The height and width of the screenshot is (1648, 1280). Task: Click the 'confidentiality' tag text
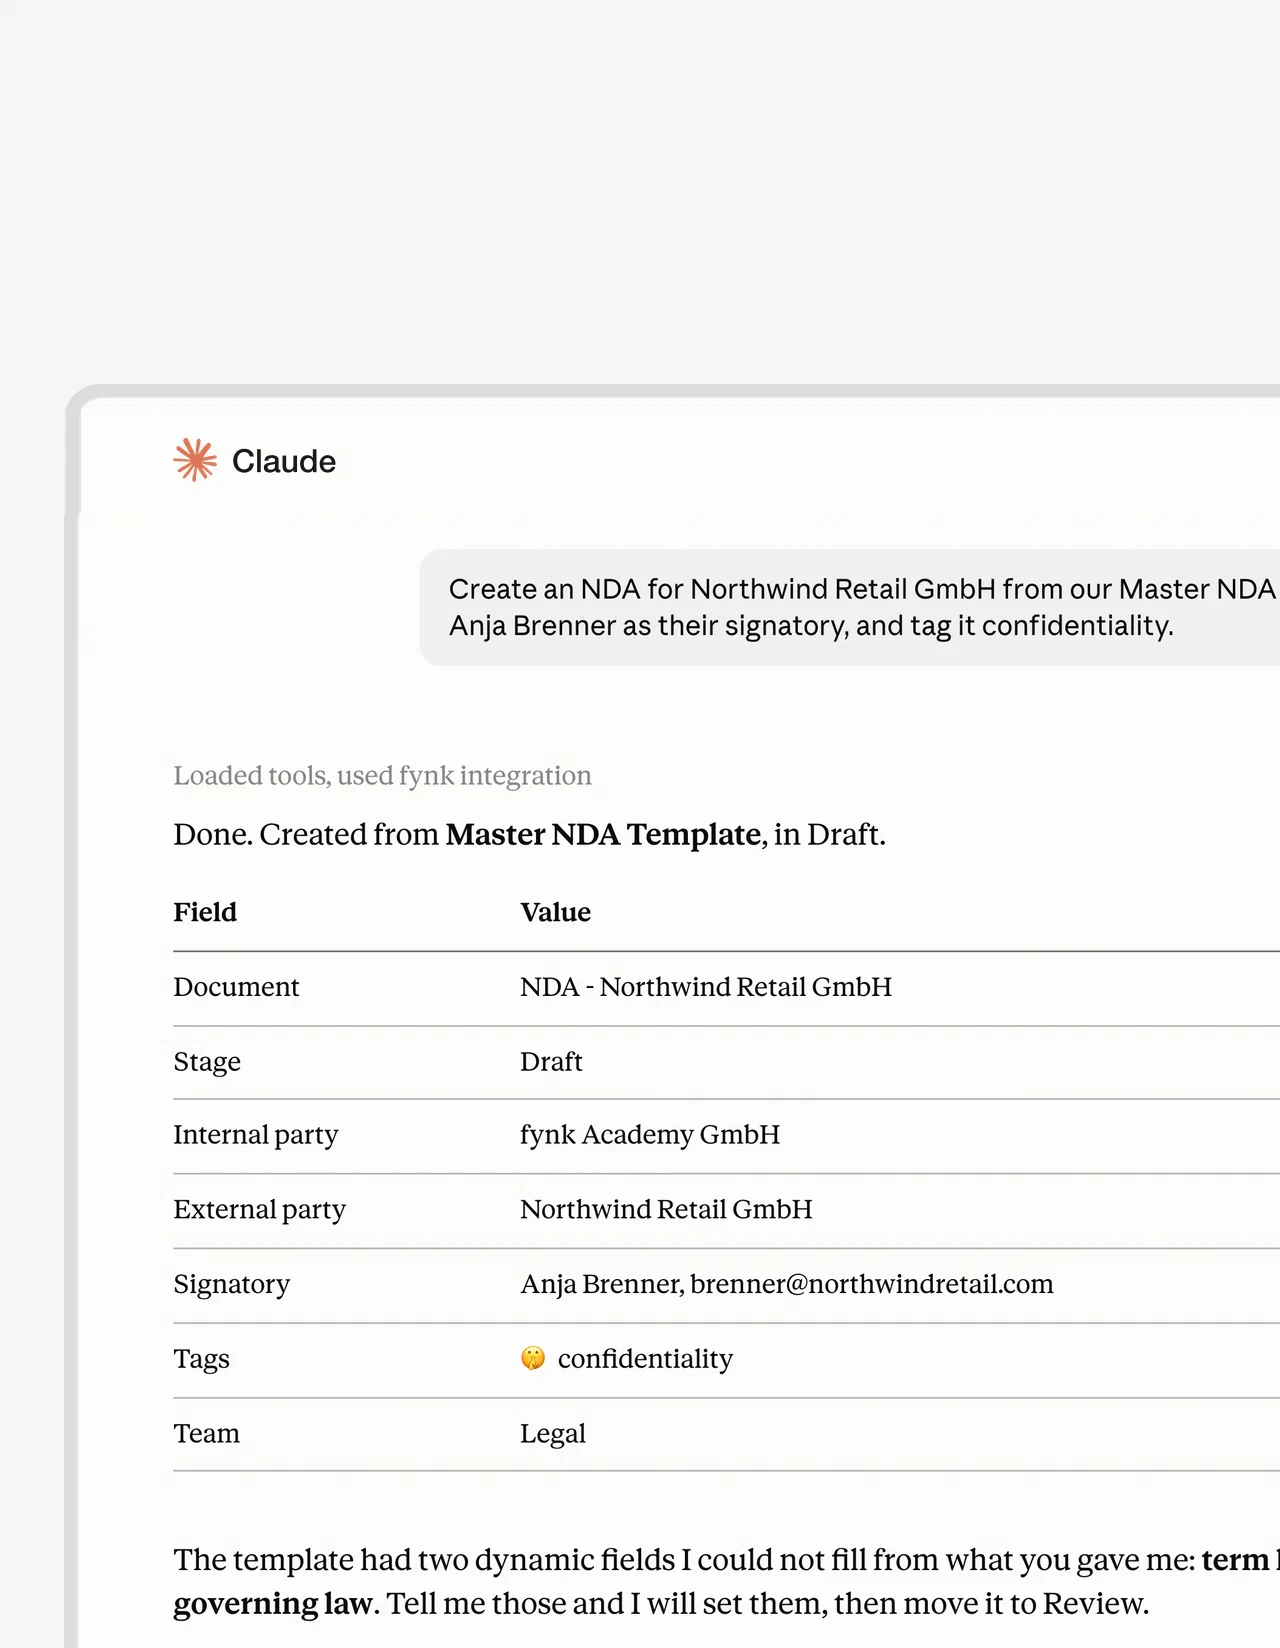pyautogui.click(x=645, y=1359)
